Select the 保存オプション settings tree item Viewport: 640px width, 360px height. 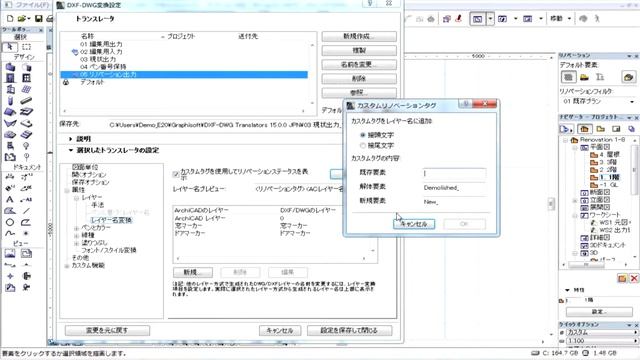pyautogui.click(x=91, y=182)
